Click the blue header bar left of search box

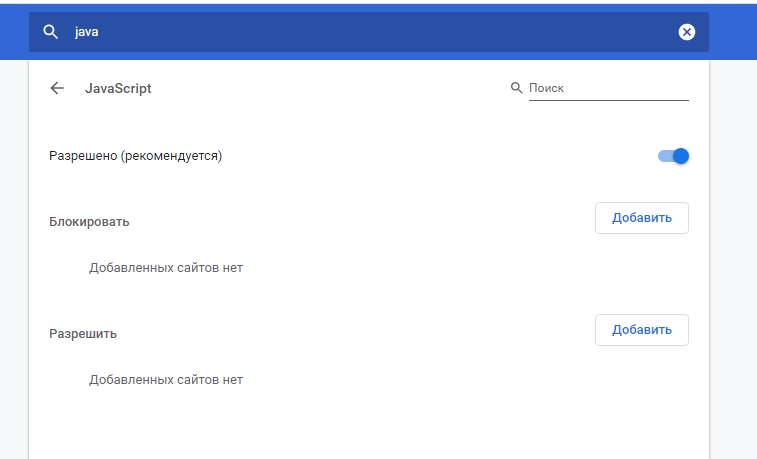click(x=14, y=30)
